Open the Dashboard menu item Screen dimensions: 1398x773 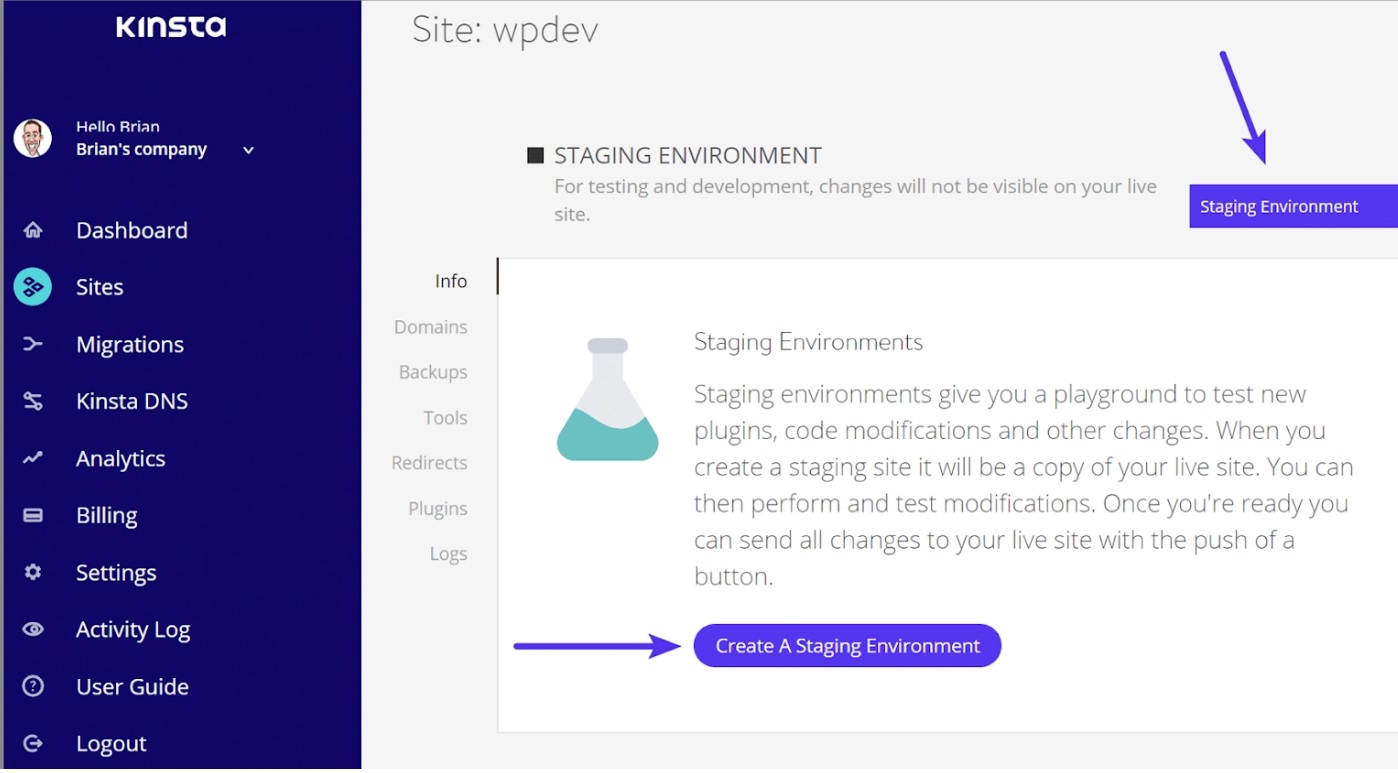132,230
